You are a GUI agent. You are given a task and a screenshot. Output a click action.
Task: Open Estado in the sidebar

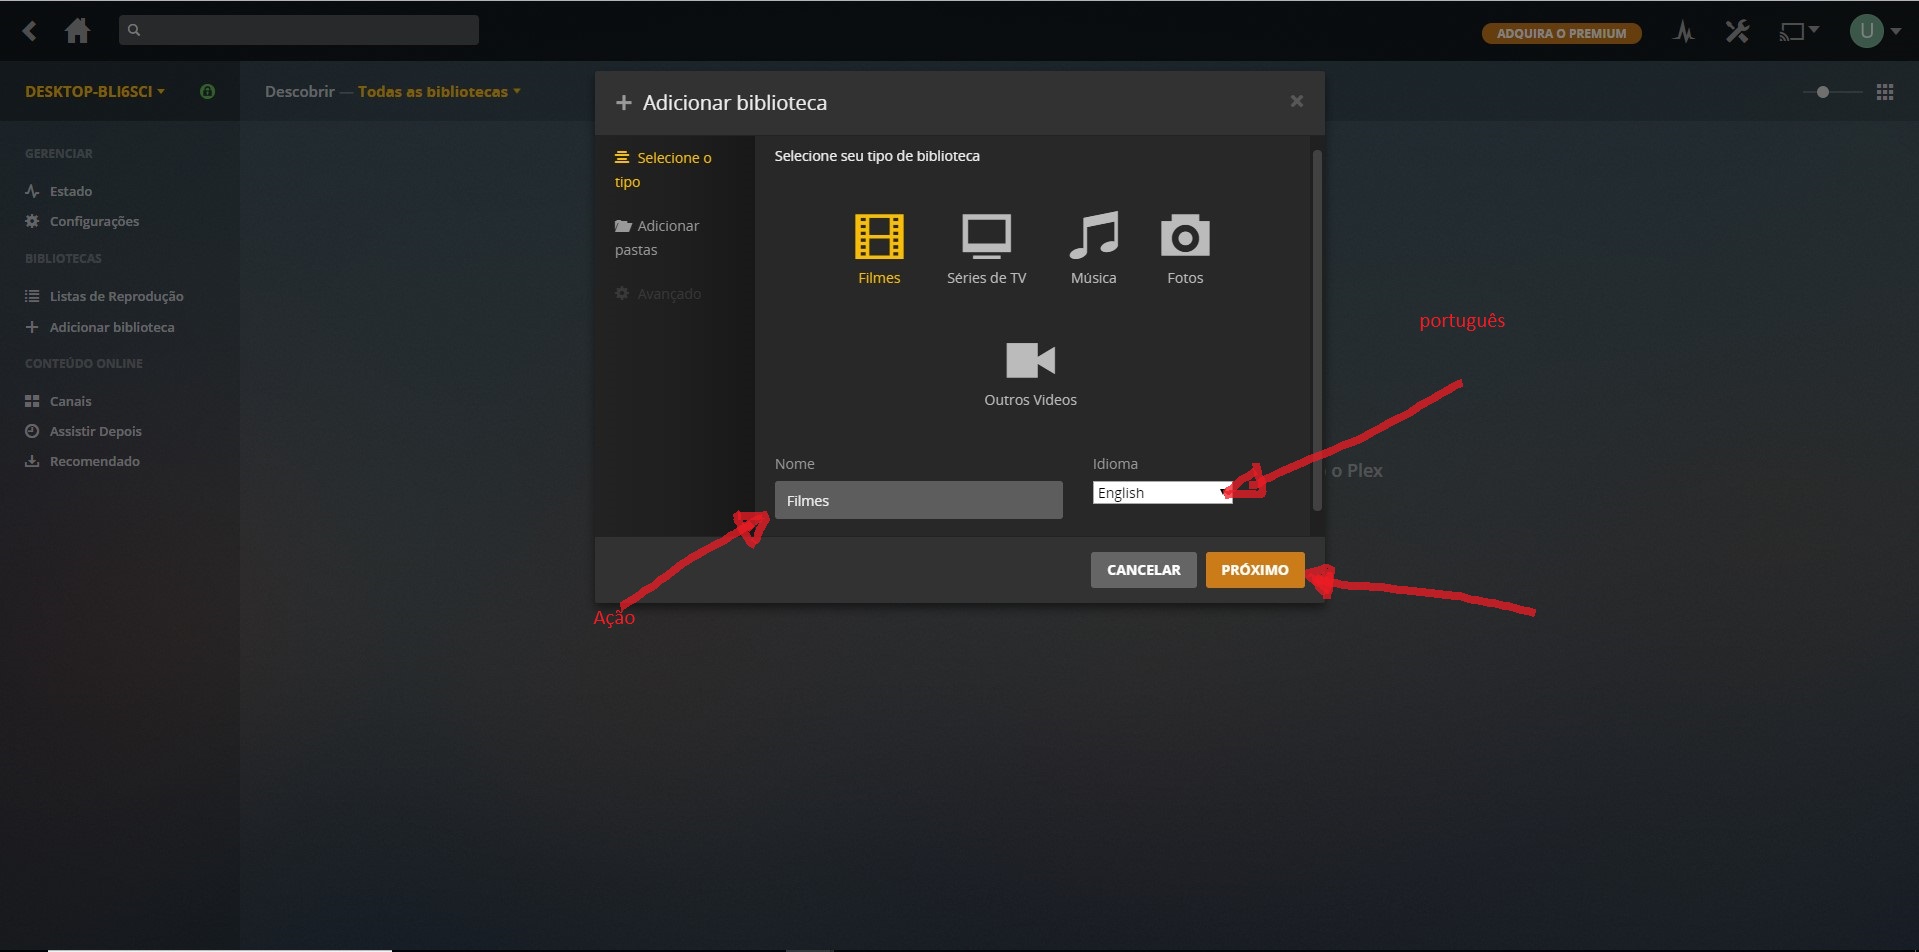[x=59, y=191]
